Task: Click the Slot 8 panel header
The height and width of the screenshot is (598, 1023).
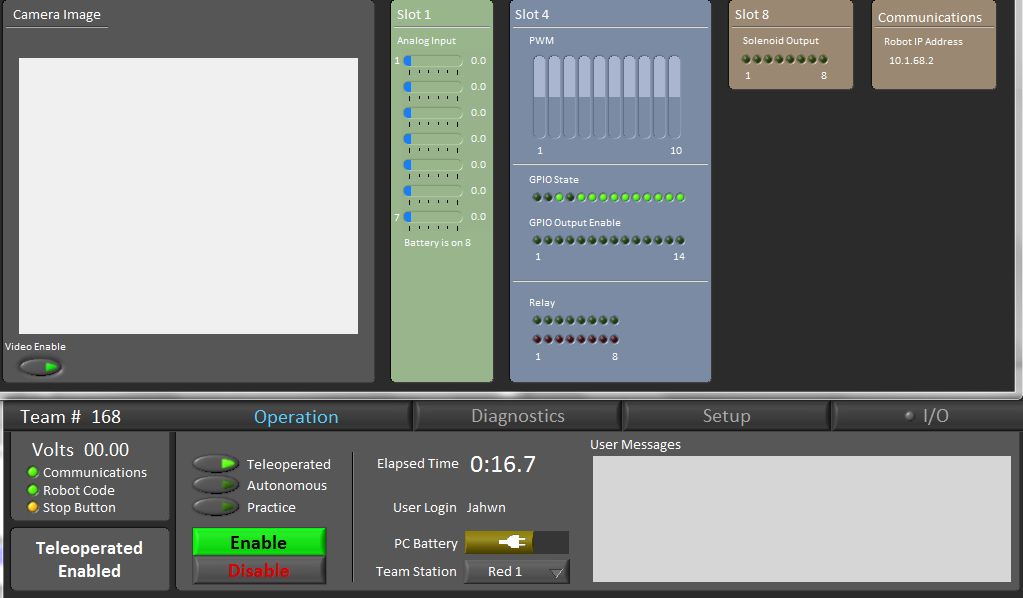Action: tap(752, 14)
